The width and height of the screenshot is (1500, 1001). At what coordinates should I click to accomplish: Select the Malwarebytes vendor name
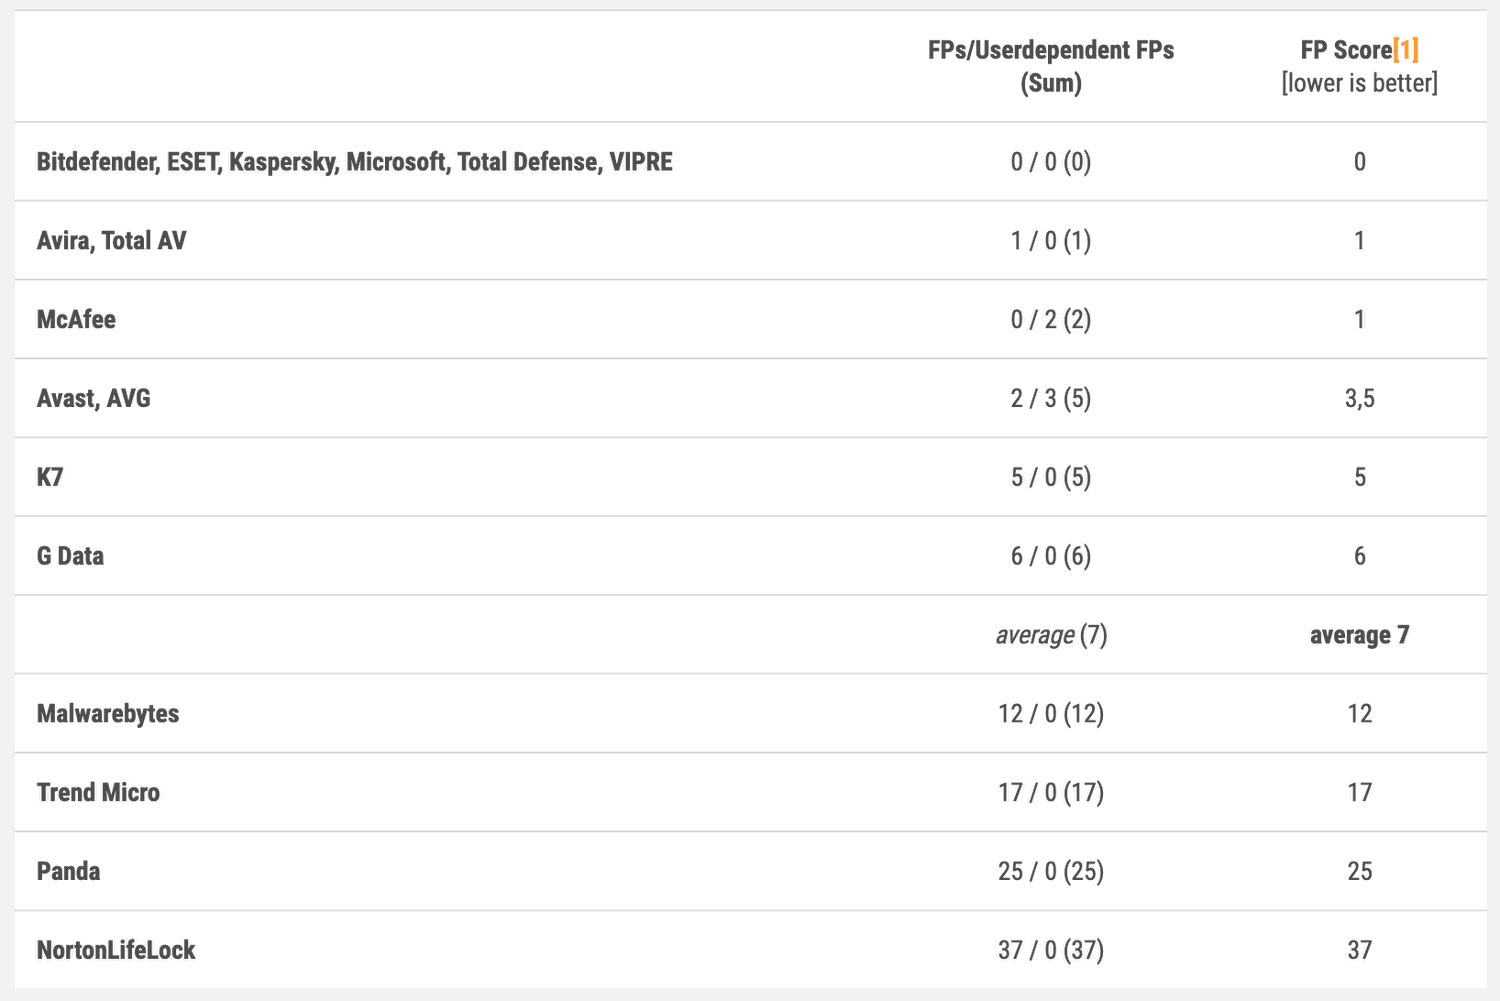(x=108, y=714)
